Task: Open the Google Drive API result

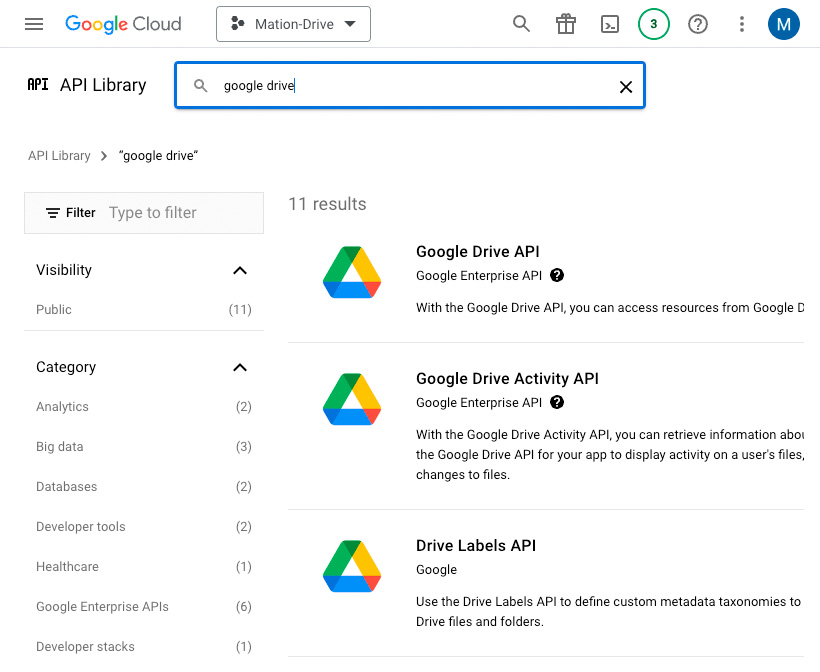Action: 477,252
